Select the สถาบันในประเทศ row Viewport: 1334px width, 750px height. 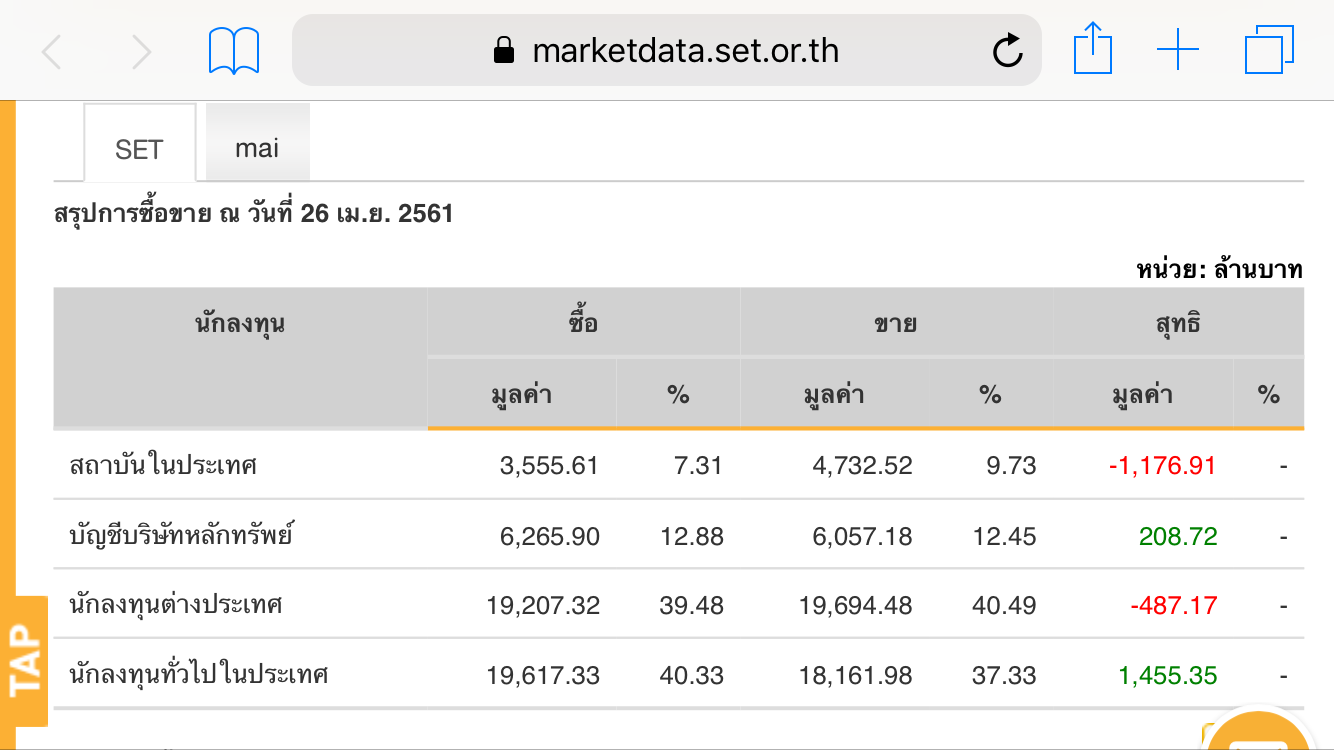[x=164, y=465]
